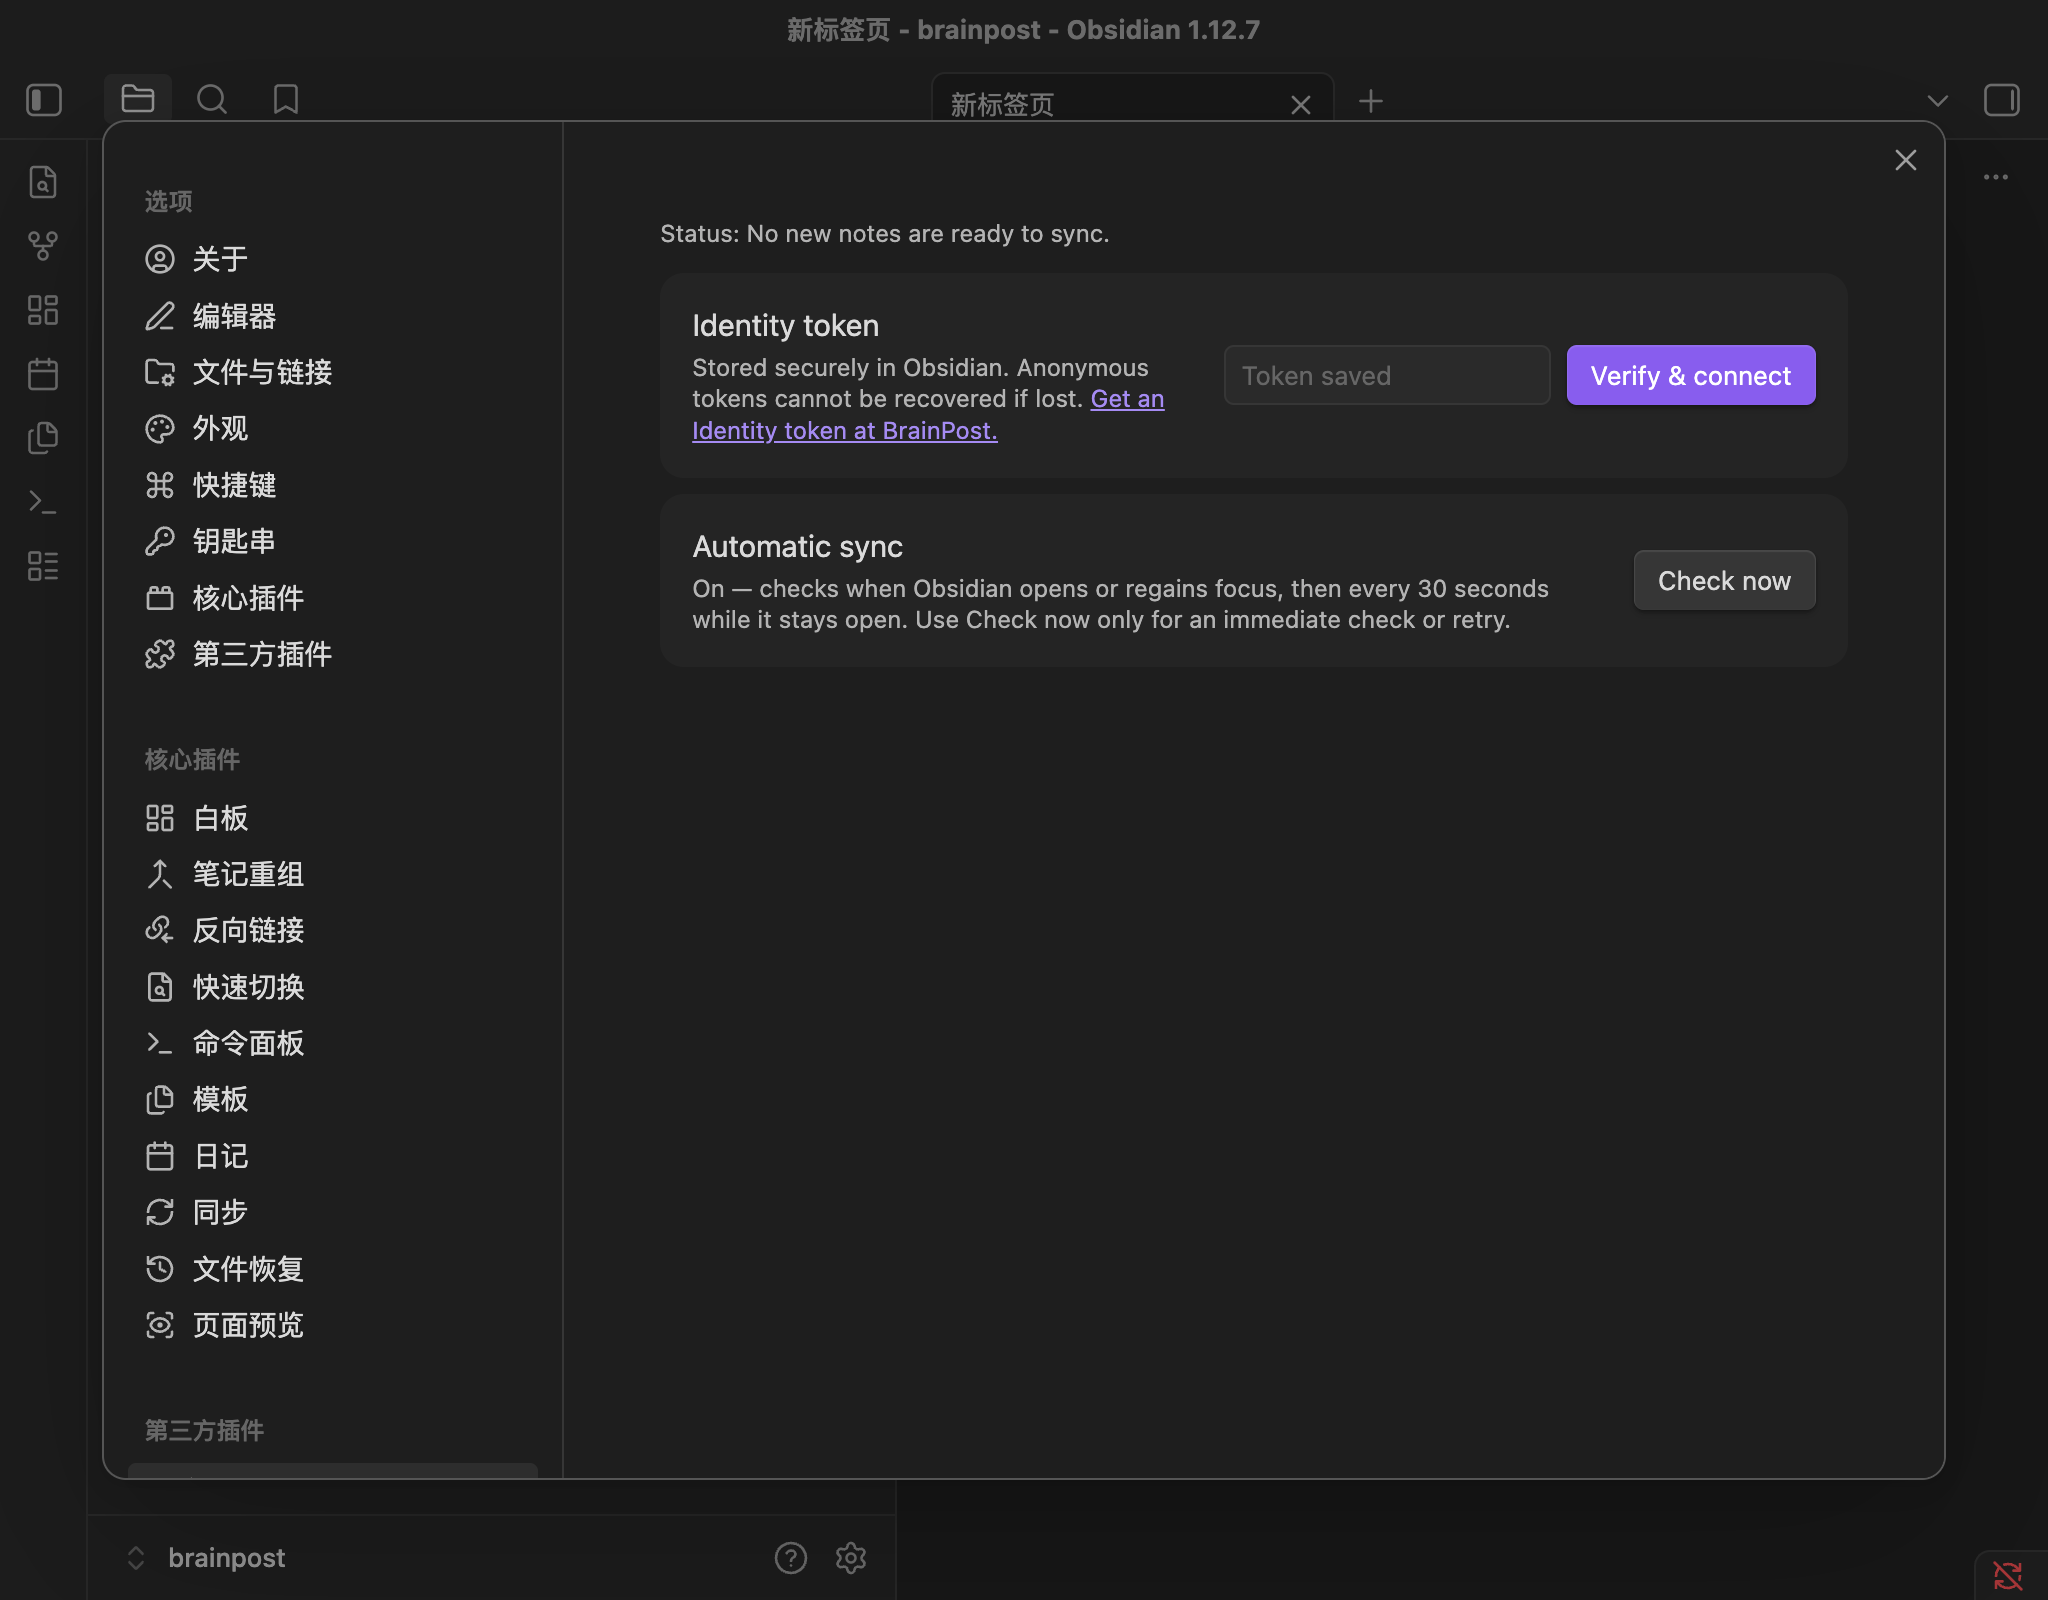
Task: Open the brainpost vault switcher
Action: (x=206, y=1558)
